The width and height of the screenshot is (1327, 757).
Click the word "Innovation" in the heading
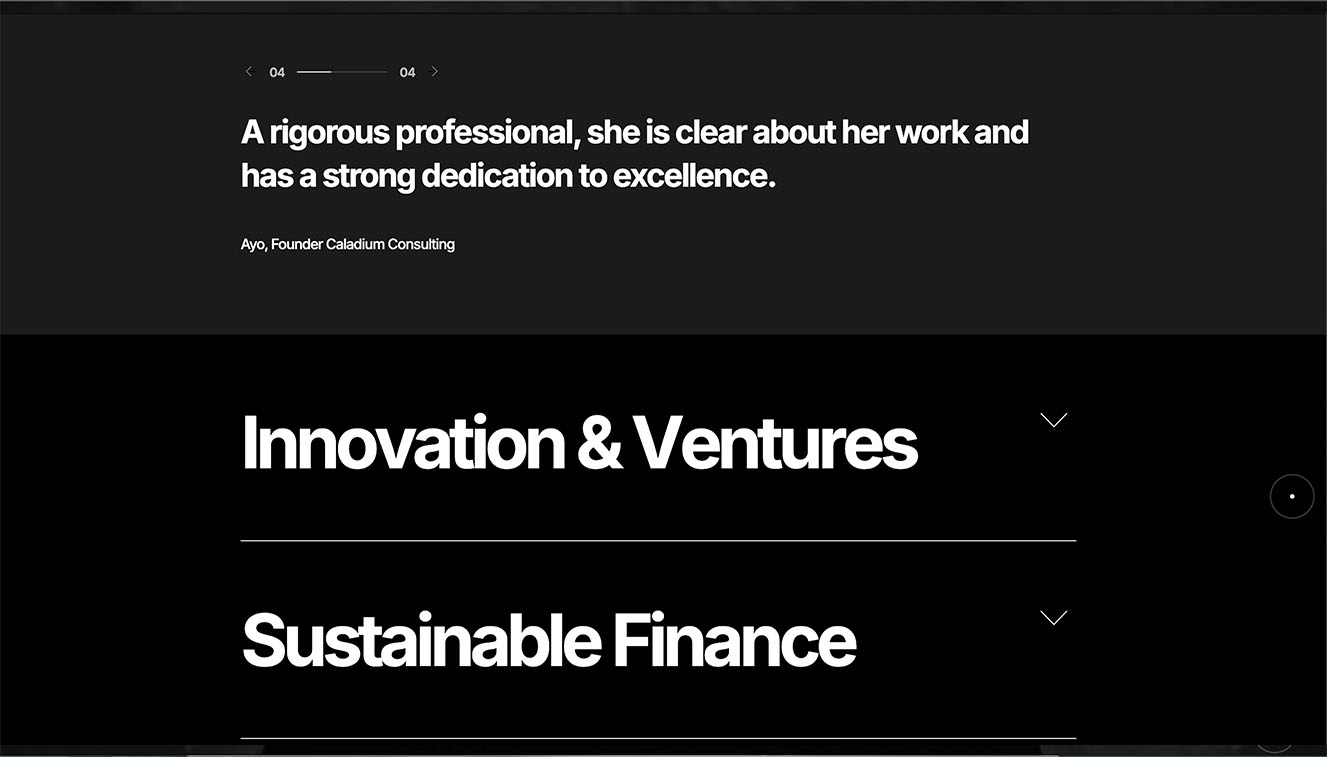(x=403, y=443)
